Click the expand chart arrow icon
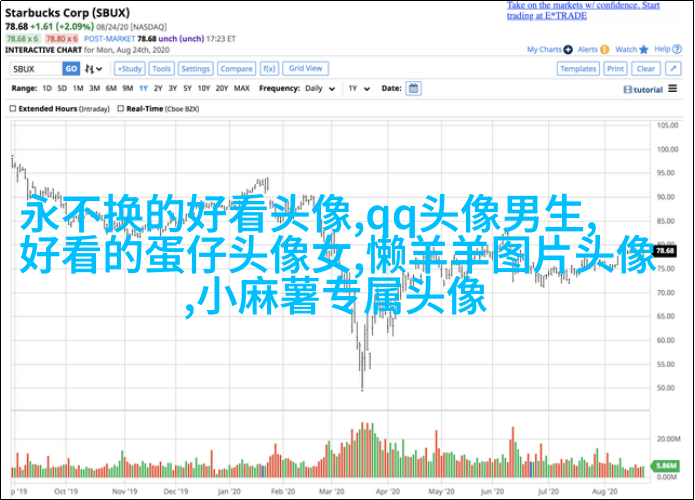Image resolution: width=695 pixels, height=500 pixels. click(673, 69)
